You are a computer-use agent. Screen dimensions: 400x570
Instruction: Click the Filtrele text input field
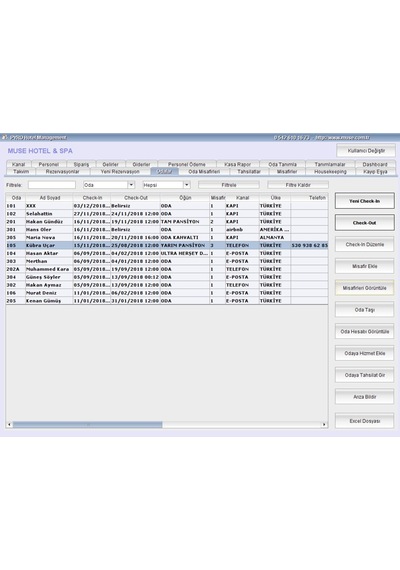pos(52,185)
